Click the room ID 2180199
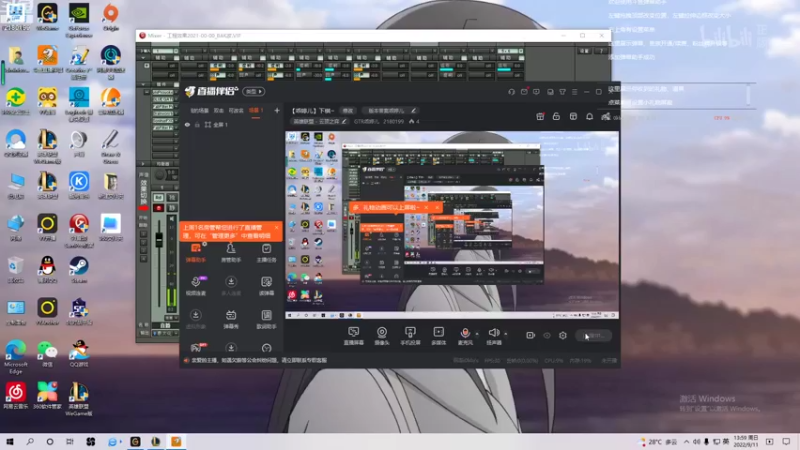This screenshot has width=800, height=450. [393, 121]
